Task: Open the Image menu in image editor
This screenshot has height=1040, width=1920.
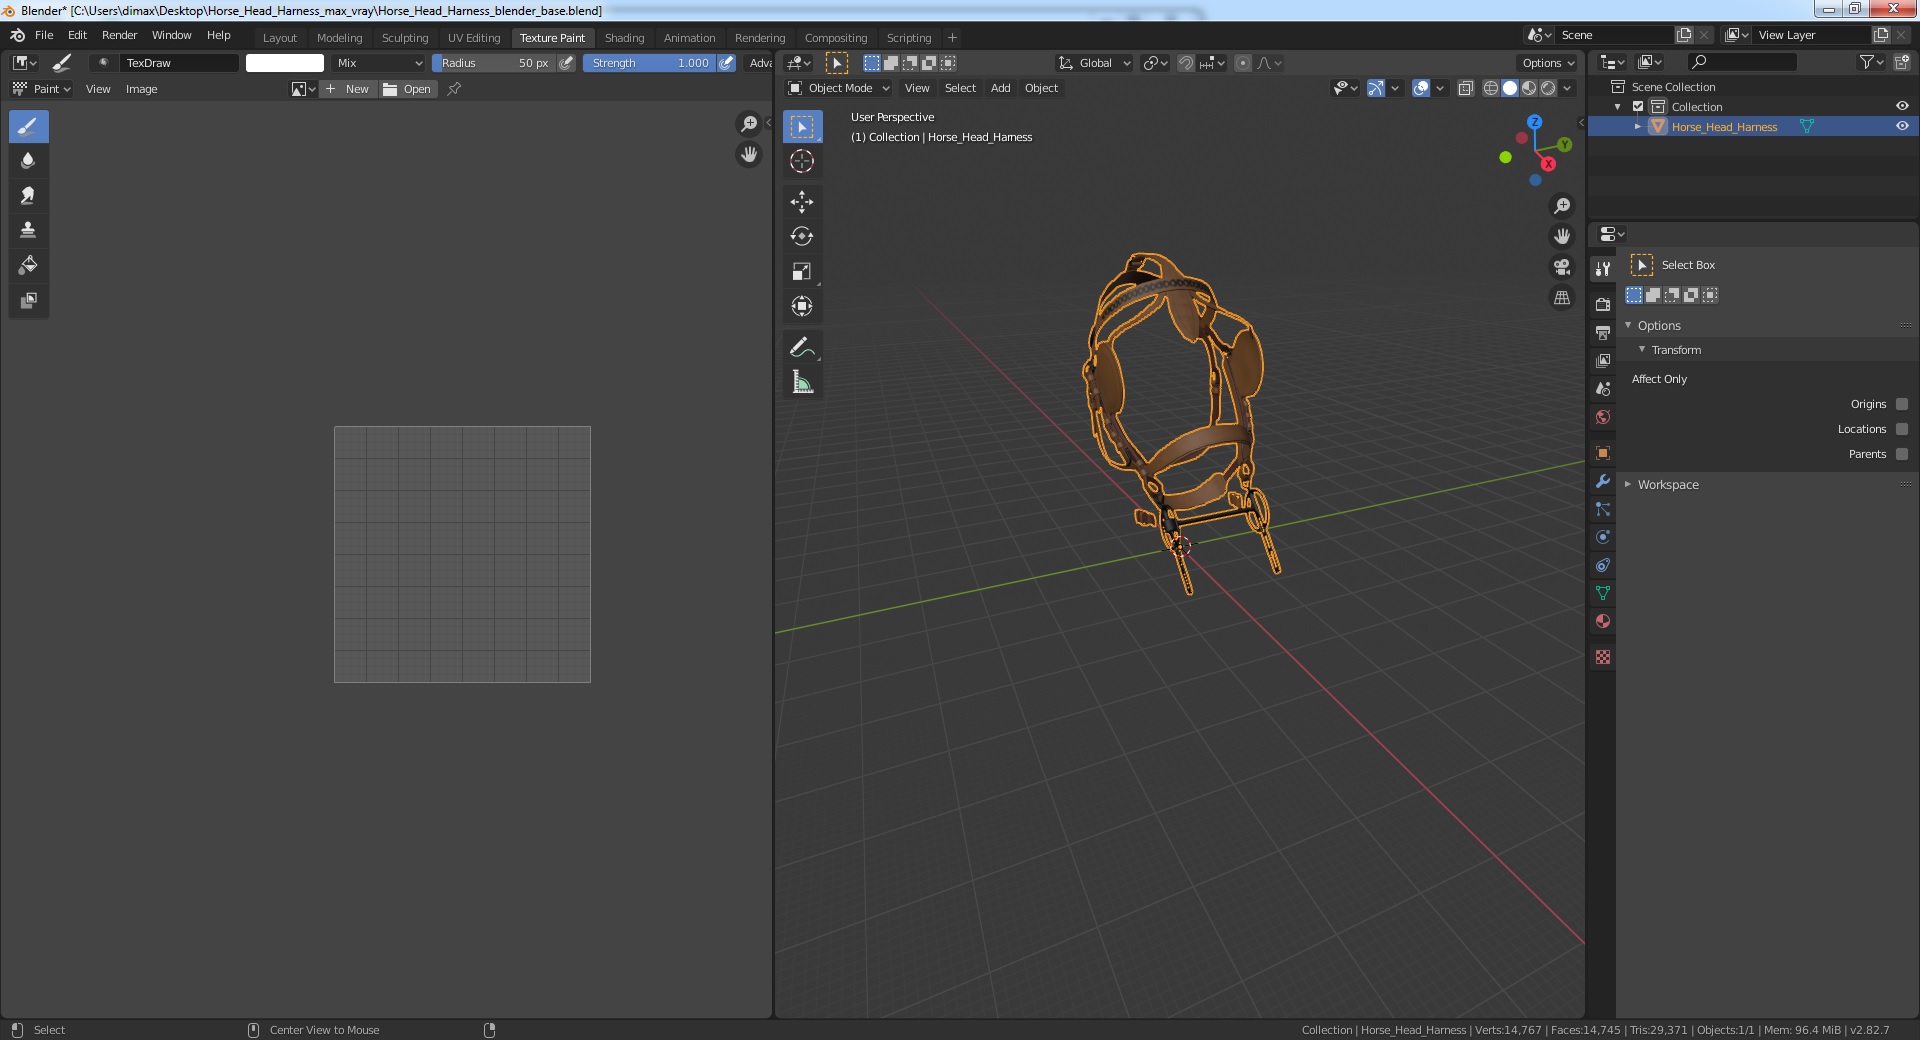Action: [141, 89]
